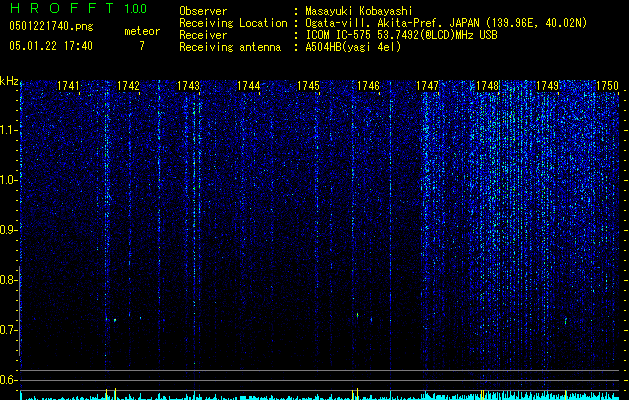
Task: Click the meteor count value 7
Action: [x=142, y=46]
